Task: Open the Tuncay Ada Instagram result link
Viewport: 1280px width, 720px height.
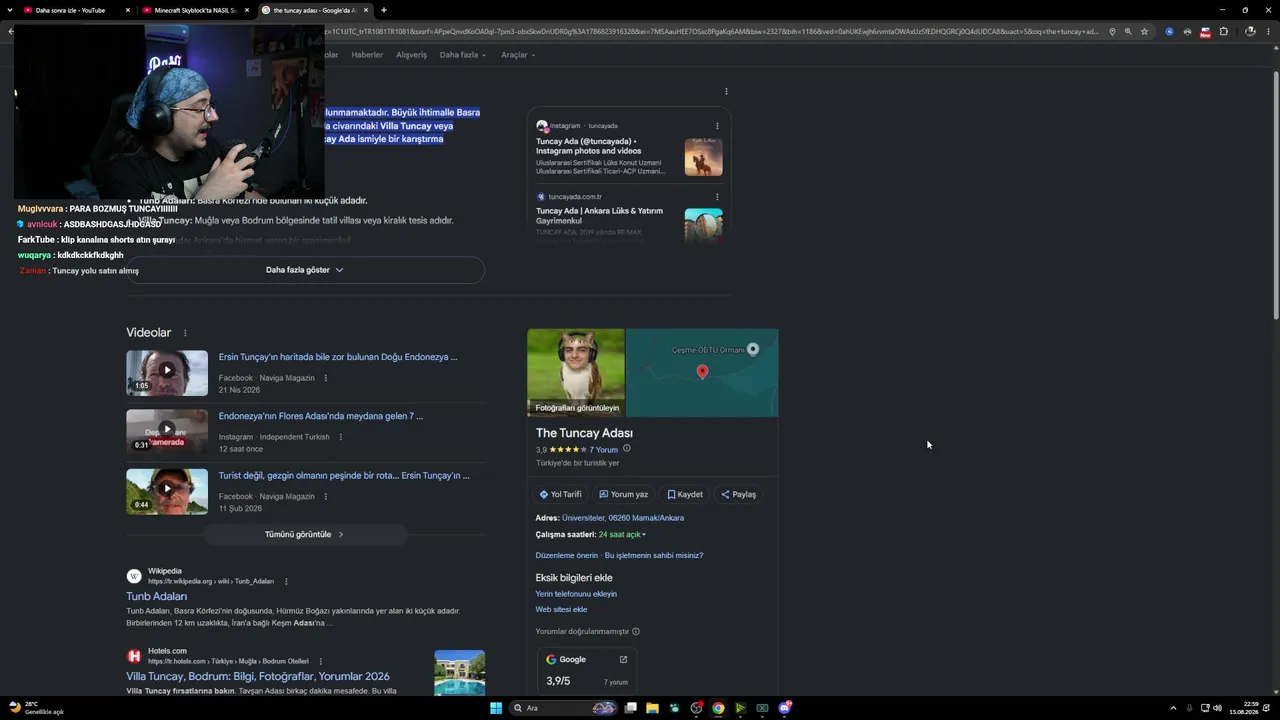Action: tap(588, 146)
